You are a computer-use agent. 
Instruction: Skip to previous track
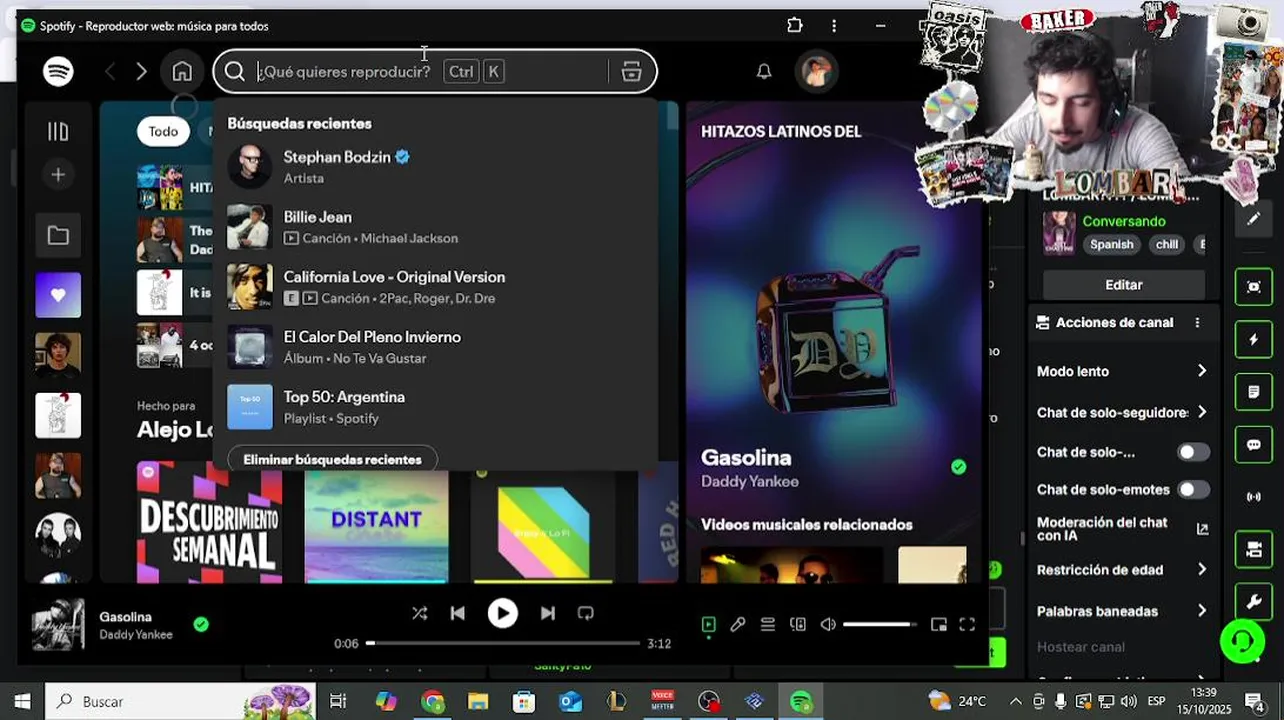(x=457, y=613)
